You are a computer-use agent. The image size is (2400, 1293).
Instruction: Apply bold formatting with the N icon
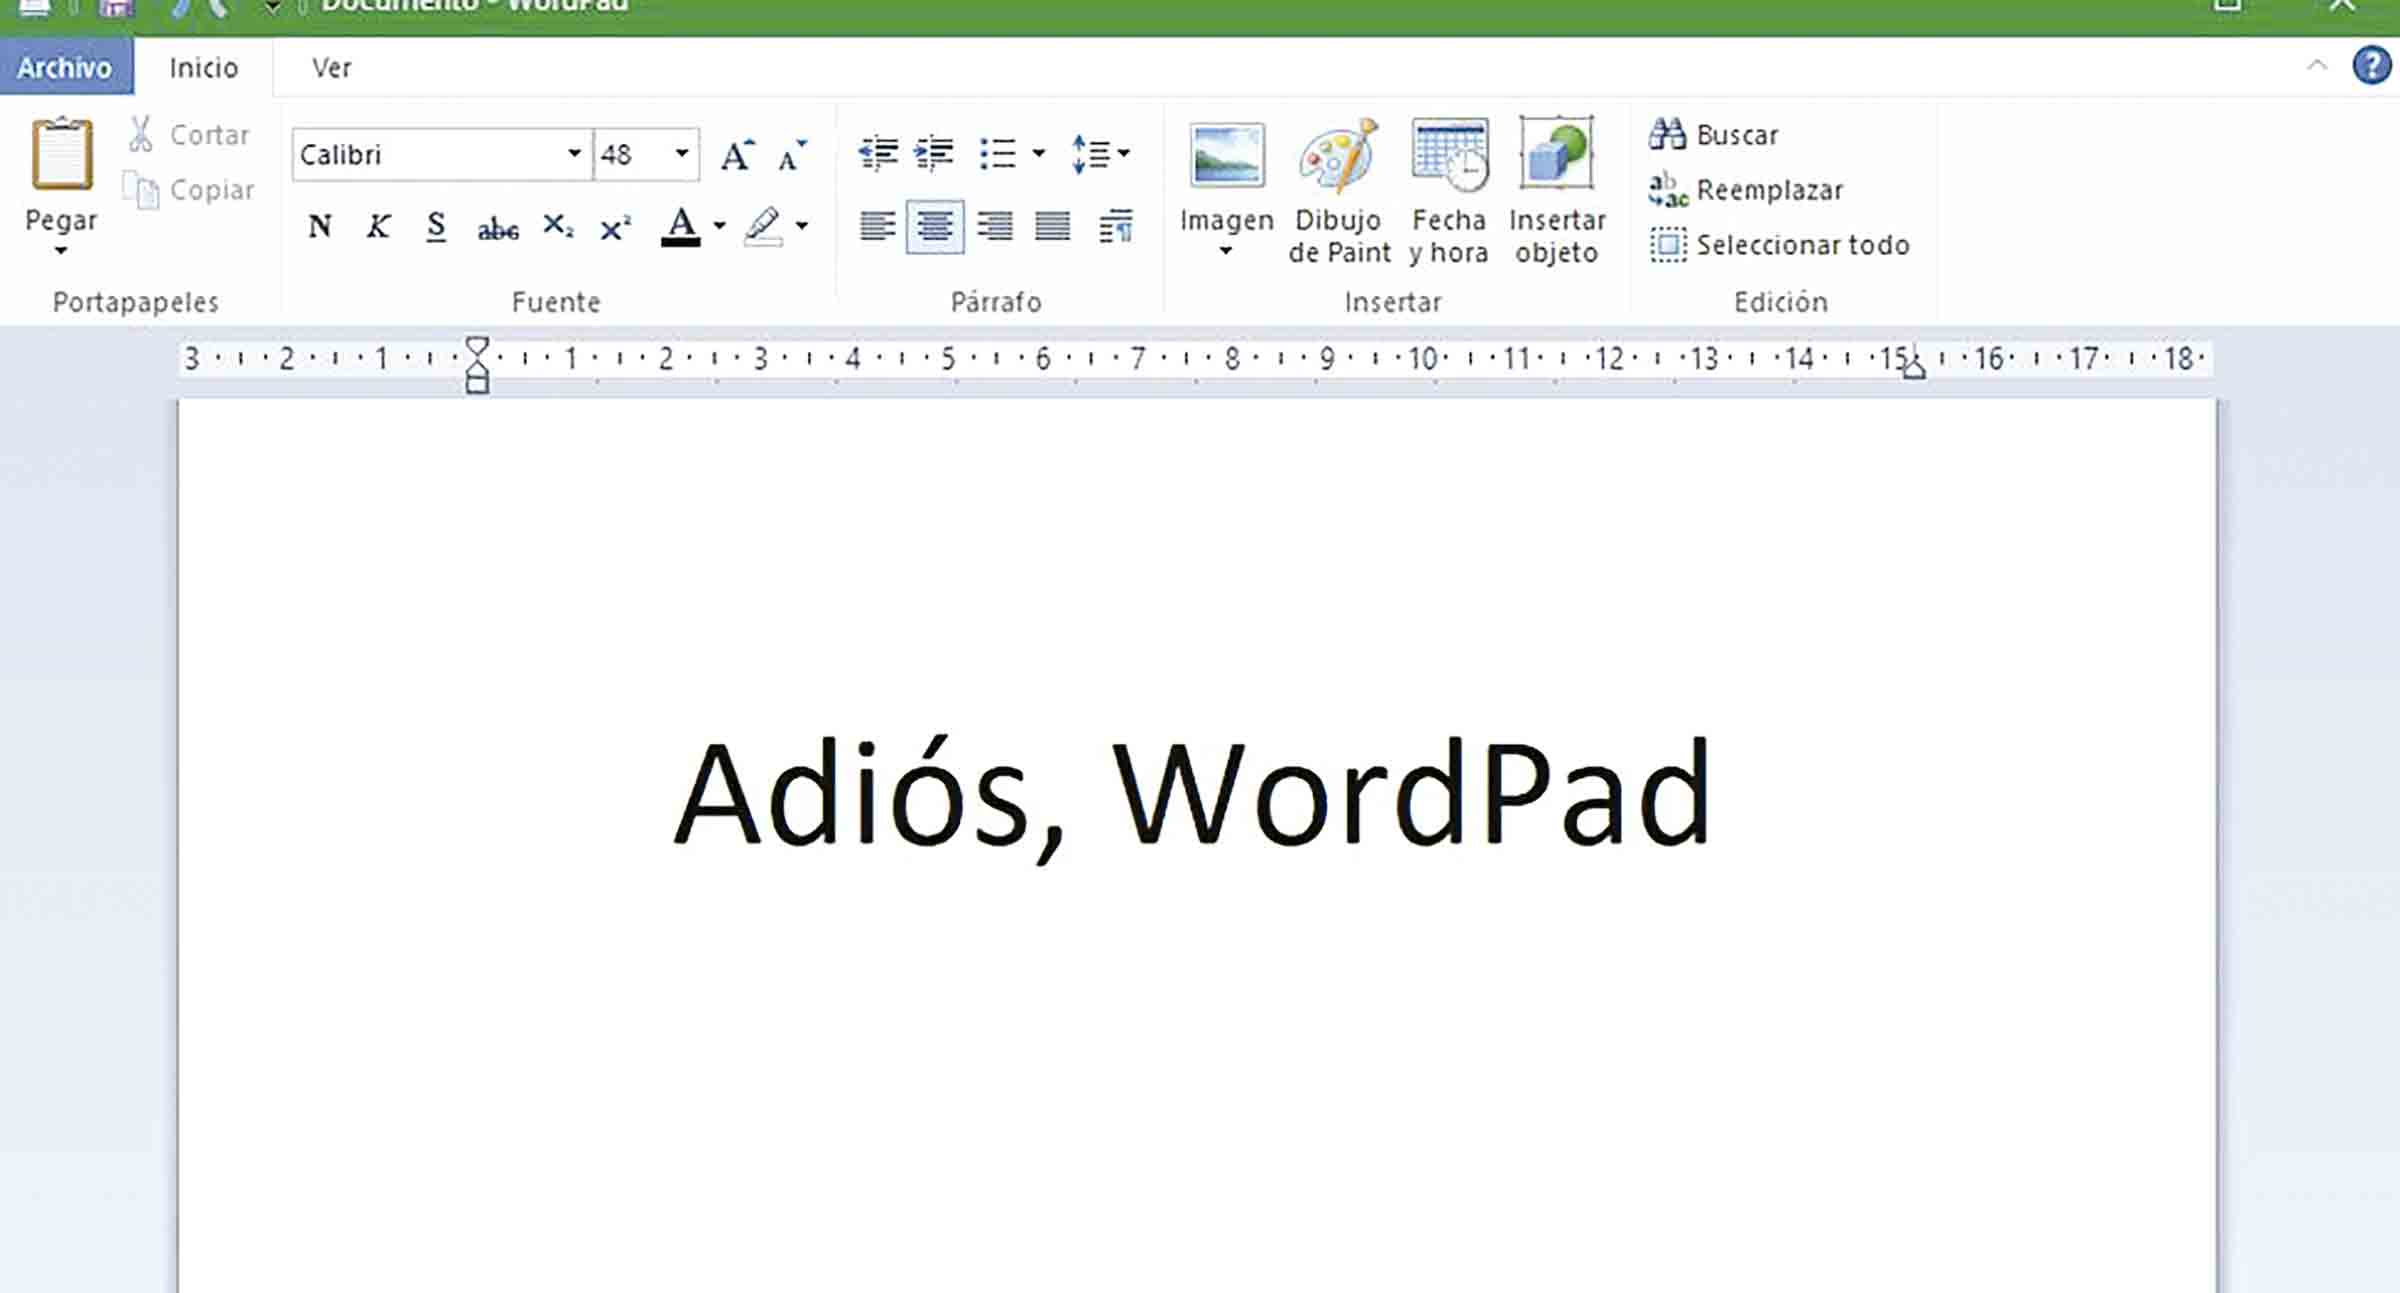[319, 226]
